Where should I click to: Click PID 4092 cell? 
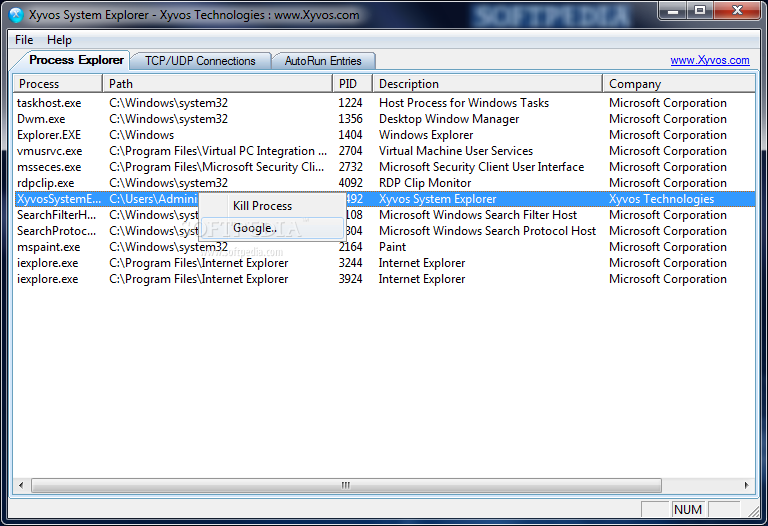tap(350, 183)
